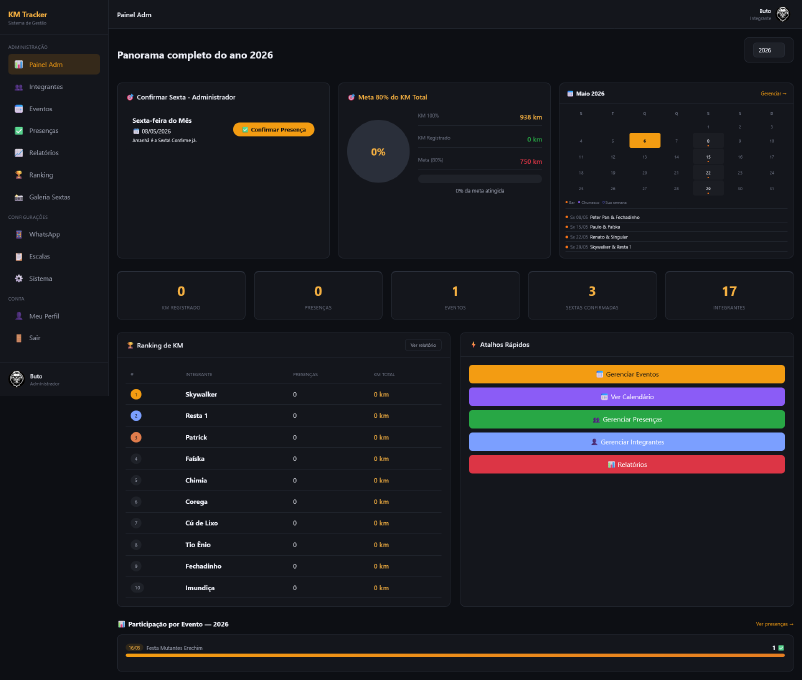
Task: Open Painel Adm via its chart icon
Action: (19, 64)
